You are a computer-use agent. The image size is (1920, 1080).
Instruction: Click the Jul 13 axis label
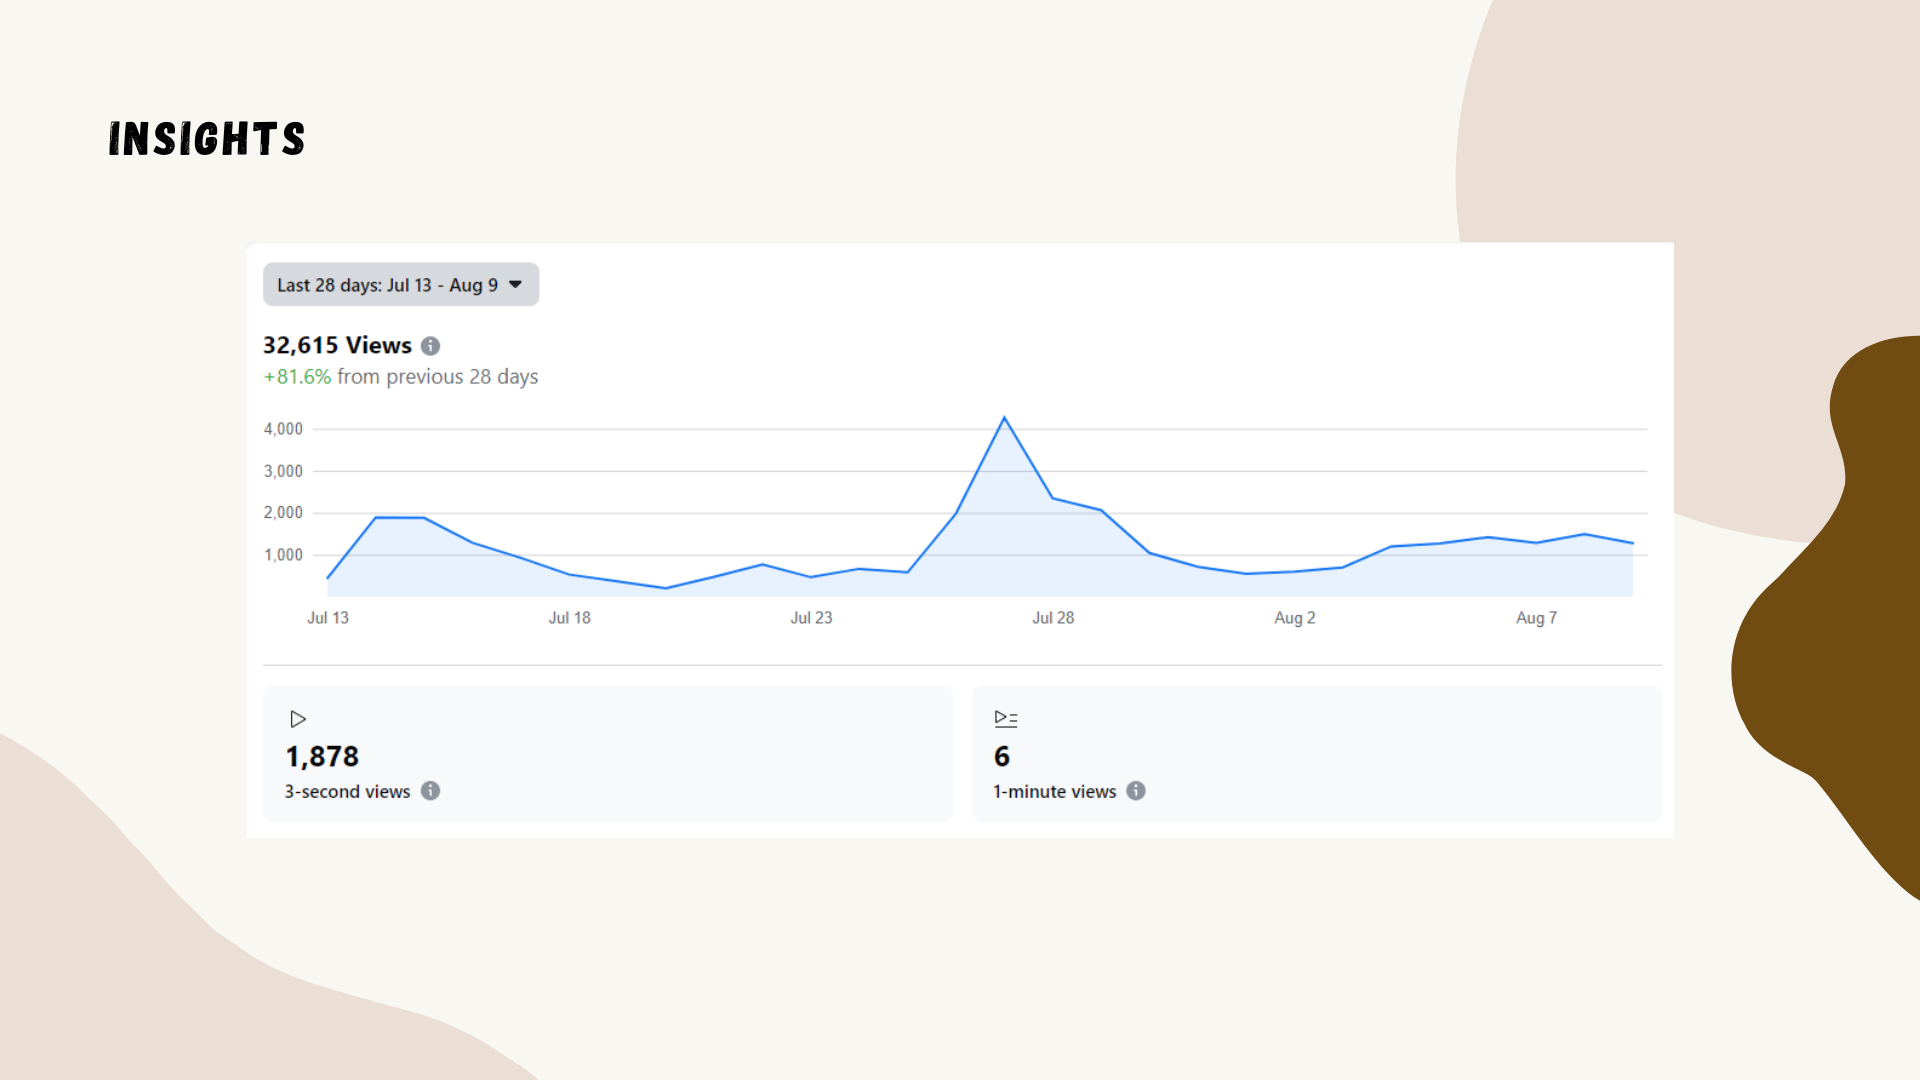(328, 618)
